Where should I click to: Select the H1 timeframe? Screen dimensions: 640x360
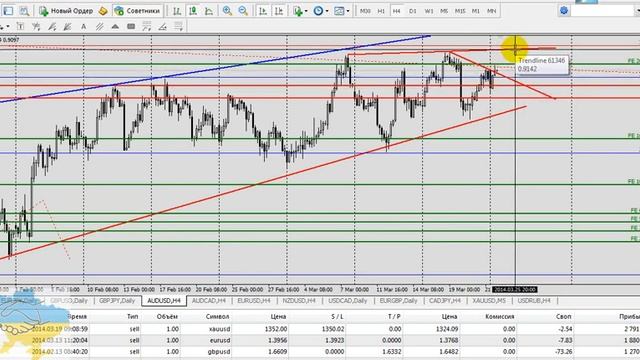[381, 11]
